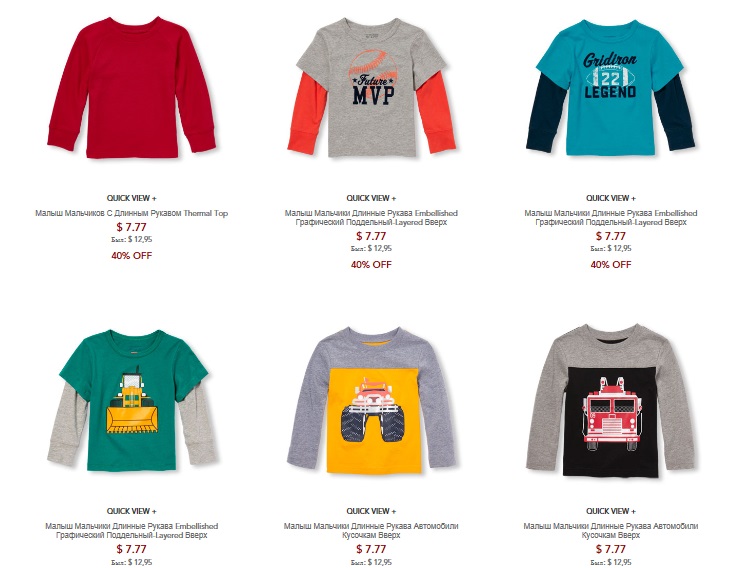Click Quick View under Future MVP shirt
The image size is (732, 568).
[371, 198]
